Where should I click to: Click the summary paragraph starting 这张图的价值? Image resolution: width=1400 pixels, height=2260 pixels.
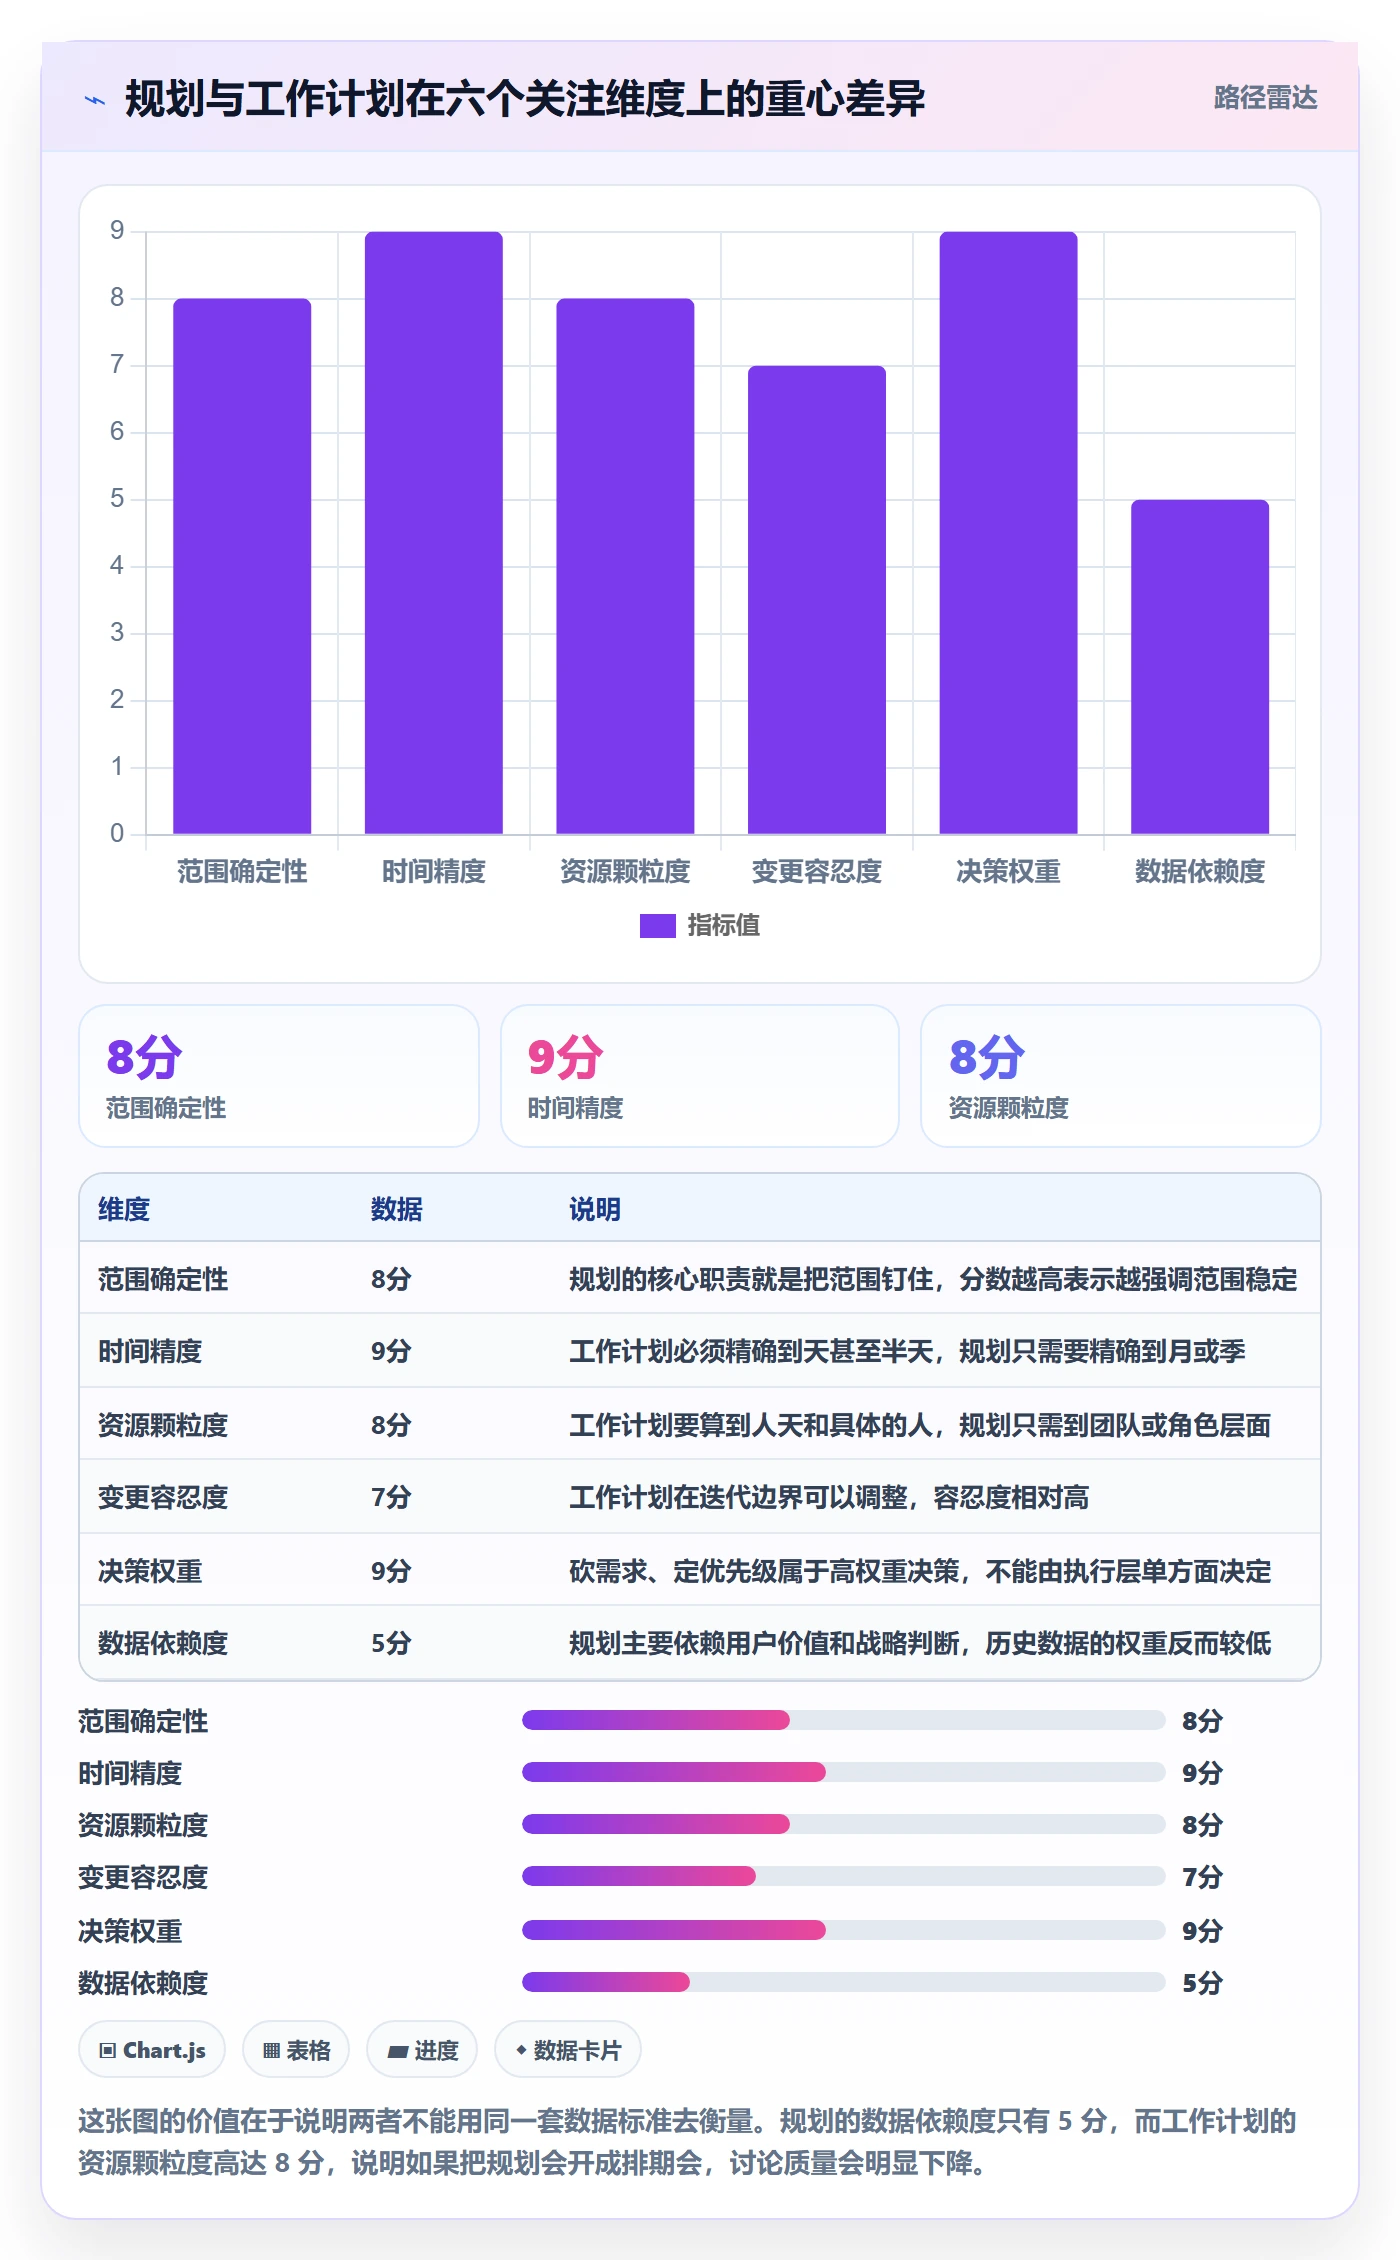coord(687,2142)
